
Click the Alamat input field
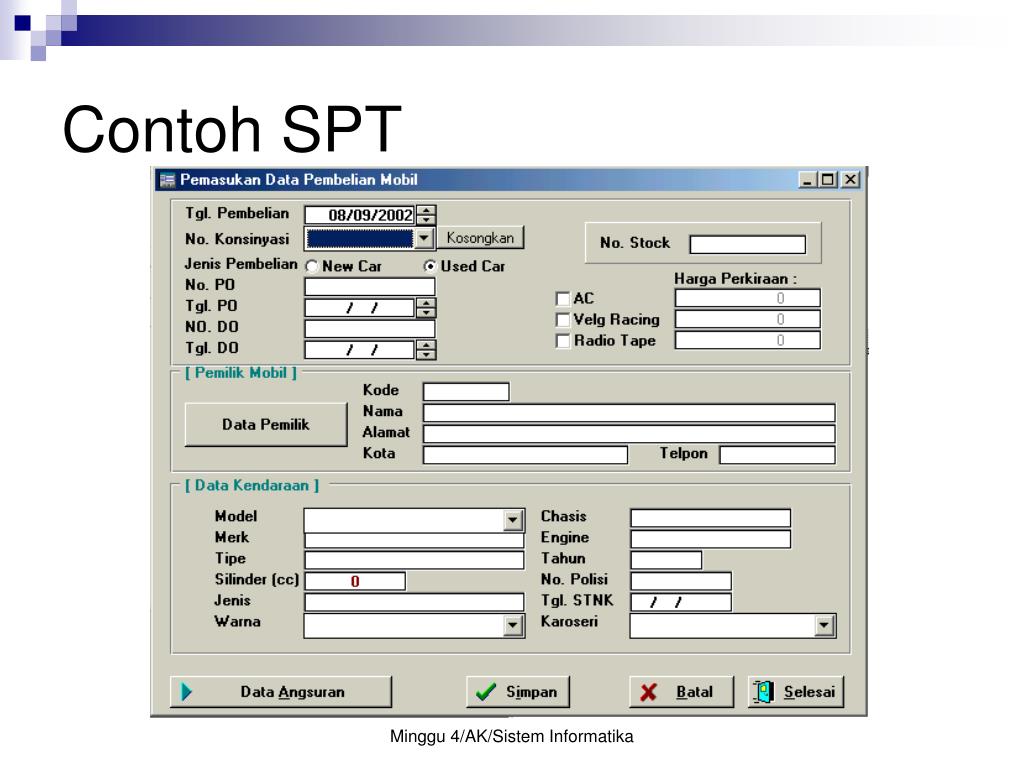pyautogui.click(x=630, y=434)
